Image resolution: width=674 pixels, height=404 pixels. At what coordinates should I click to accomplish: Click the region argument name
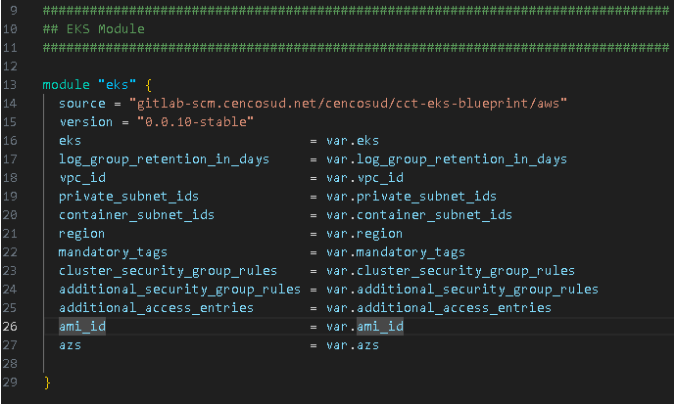click(82, 232)
